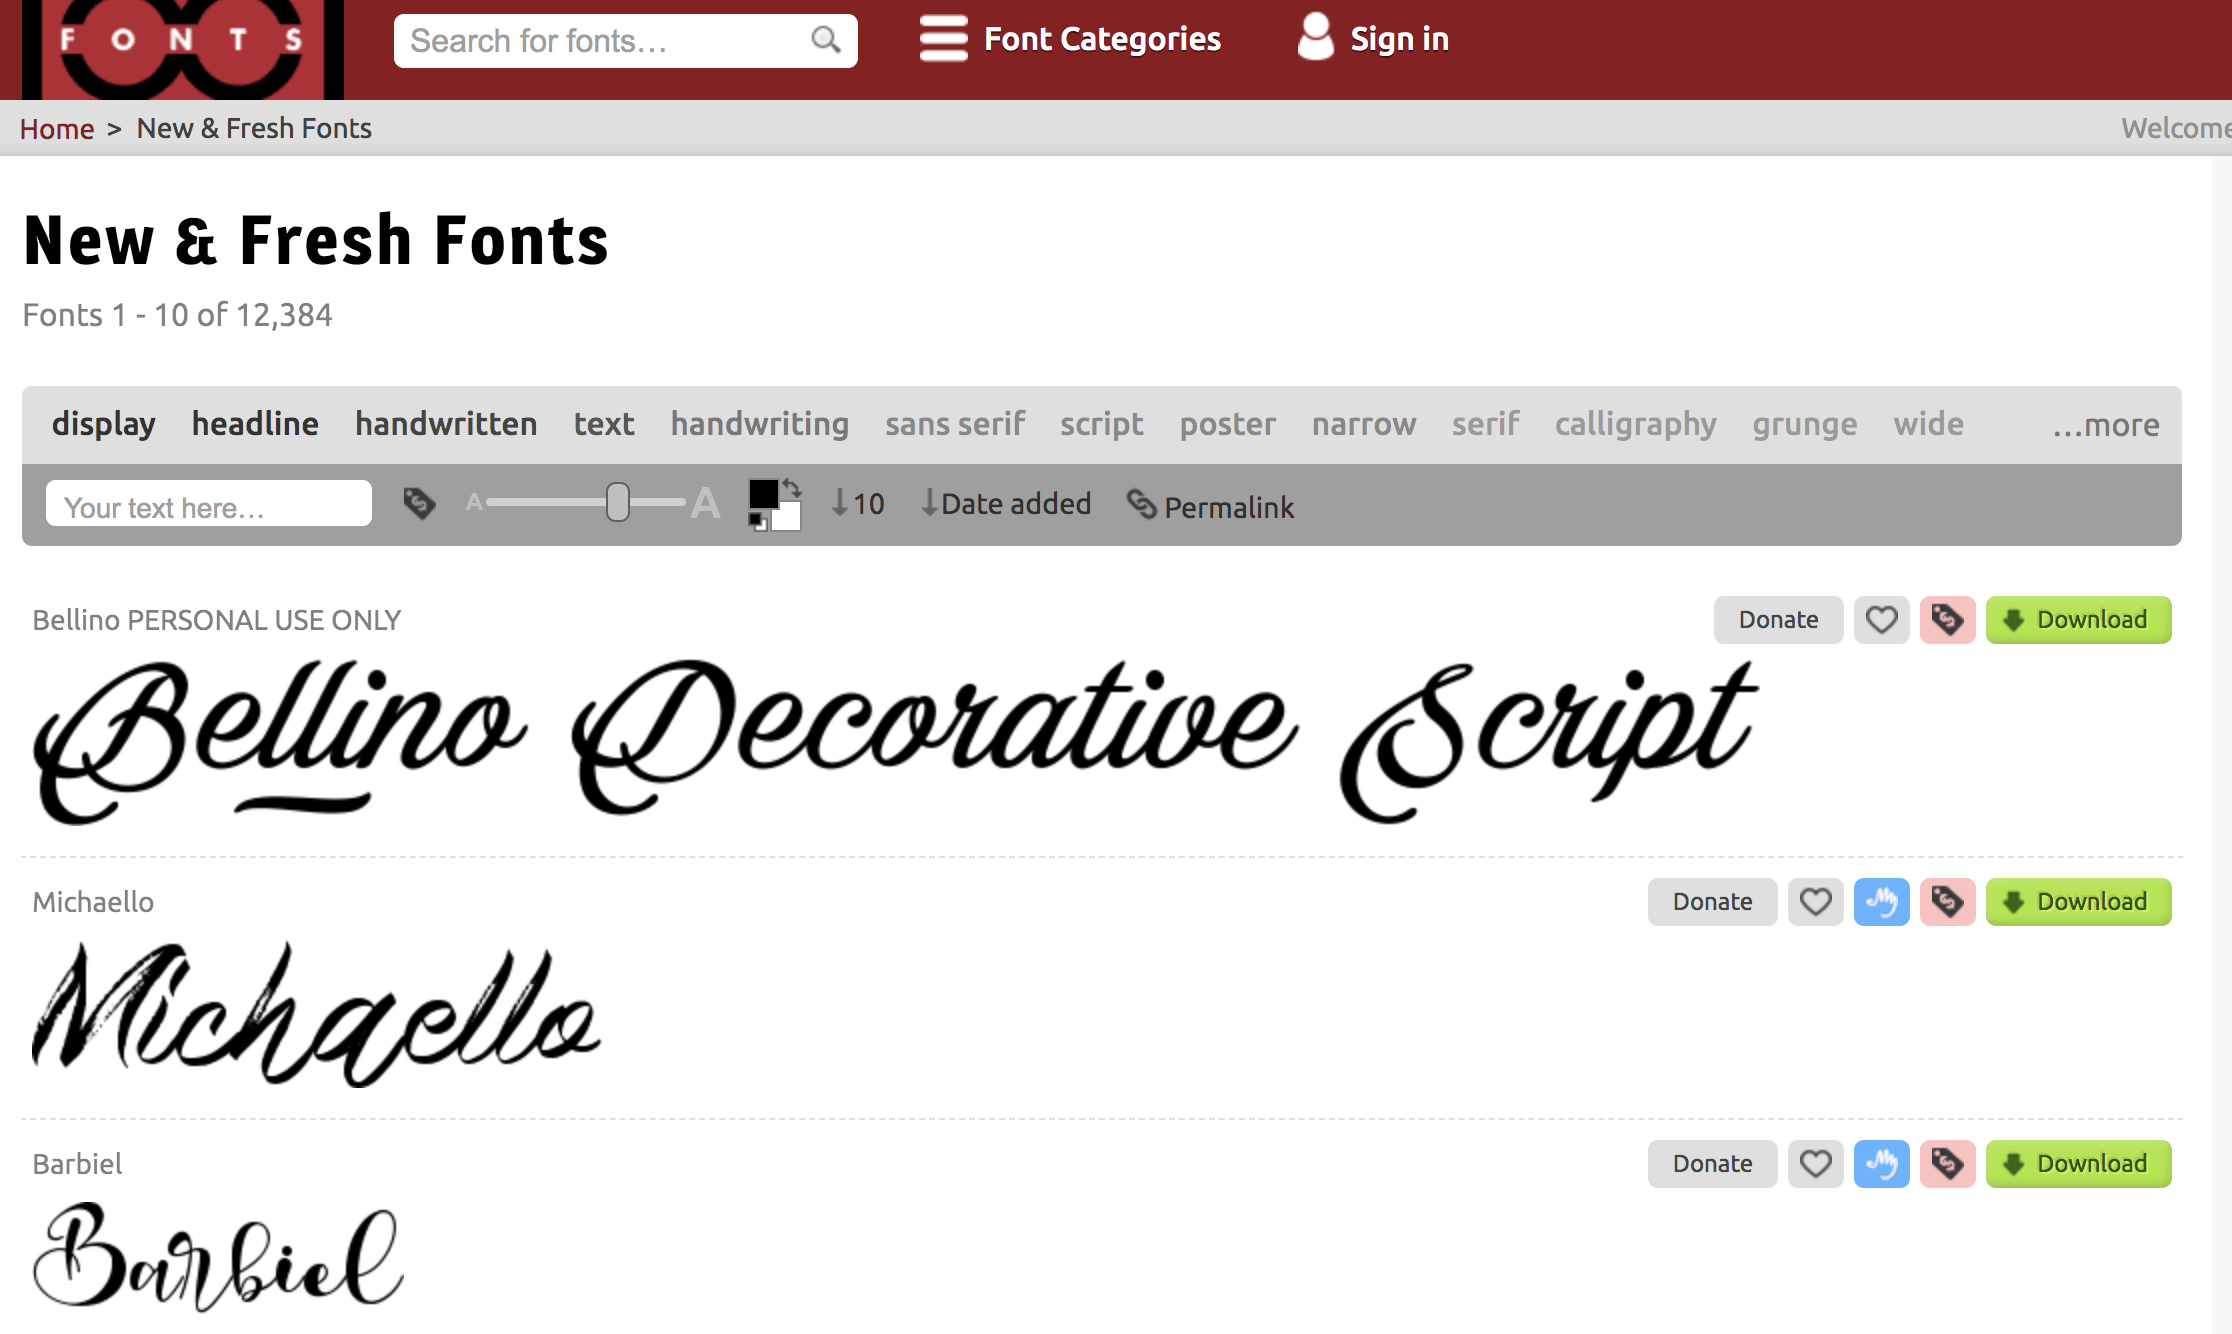Click the search magnifier icon

tap(825, 40)
